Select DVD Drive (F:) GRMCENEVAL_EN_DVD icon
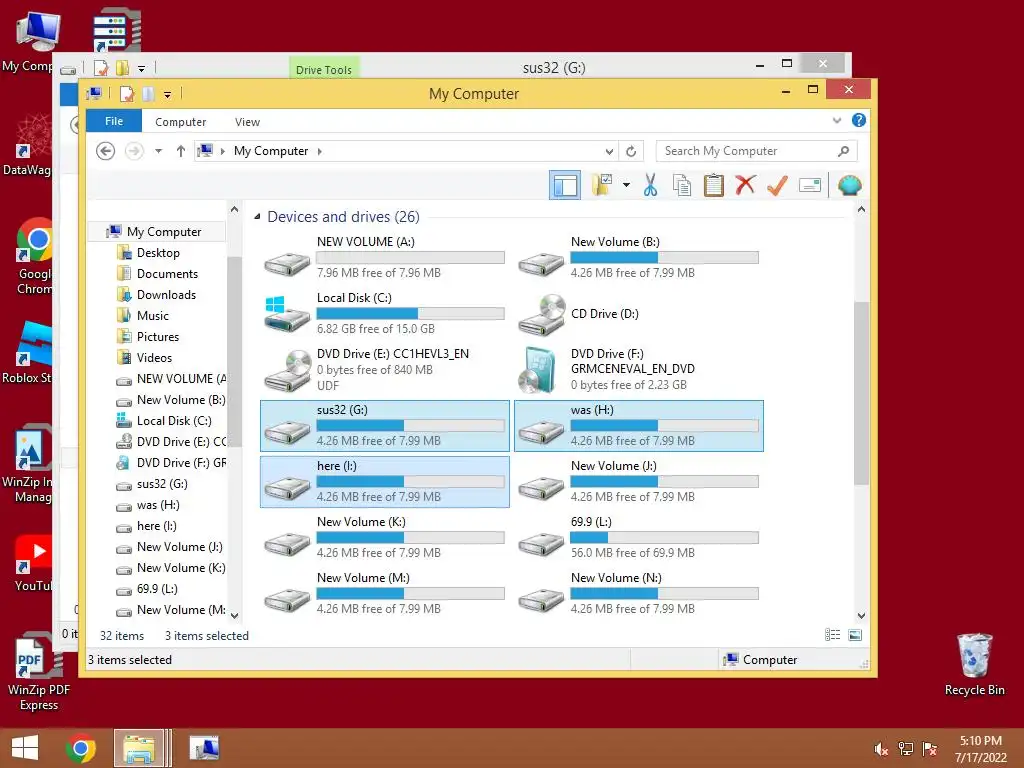The width and height of the screenshot is (1024, 768). point(537,370)
